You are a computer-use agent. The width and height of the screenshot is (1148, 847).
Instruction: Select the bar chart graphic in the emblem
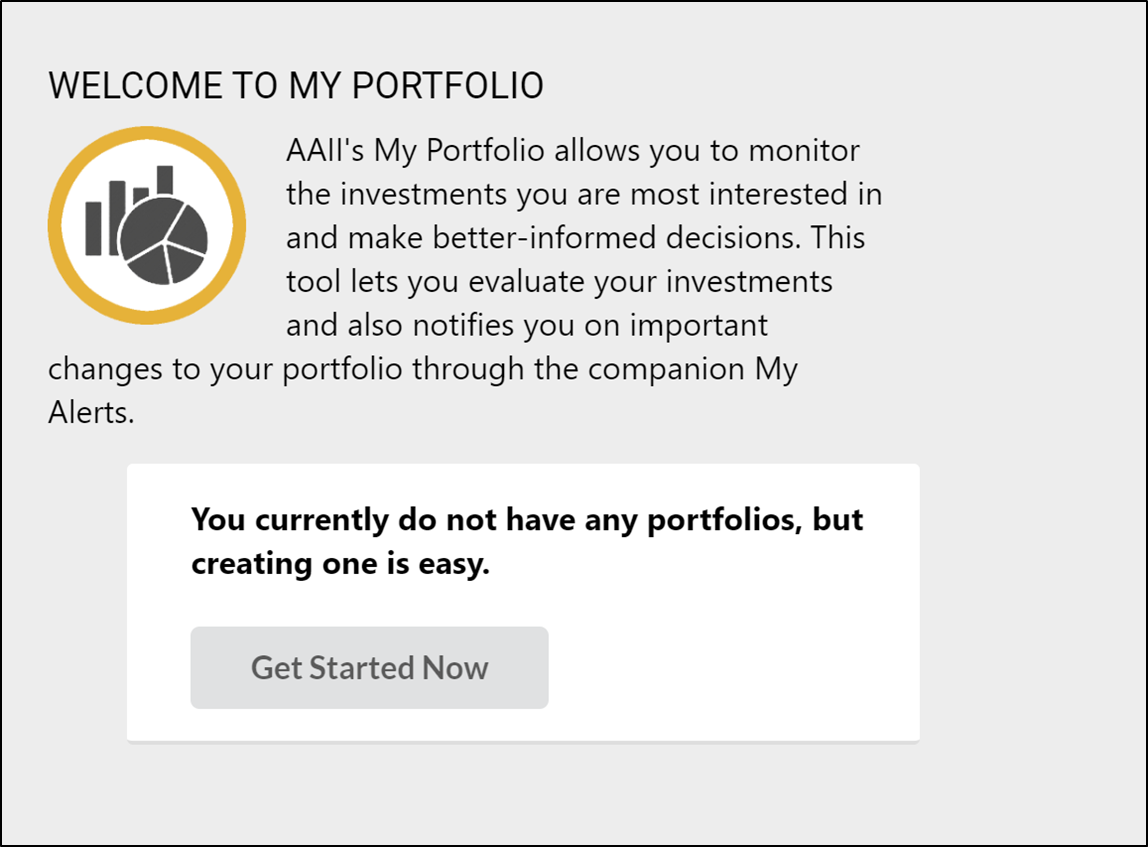point(115,217)
